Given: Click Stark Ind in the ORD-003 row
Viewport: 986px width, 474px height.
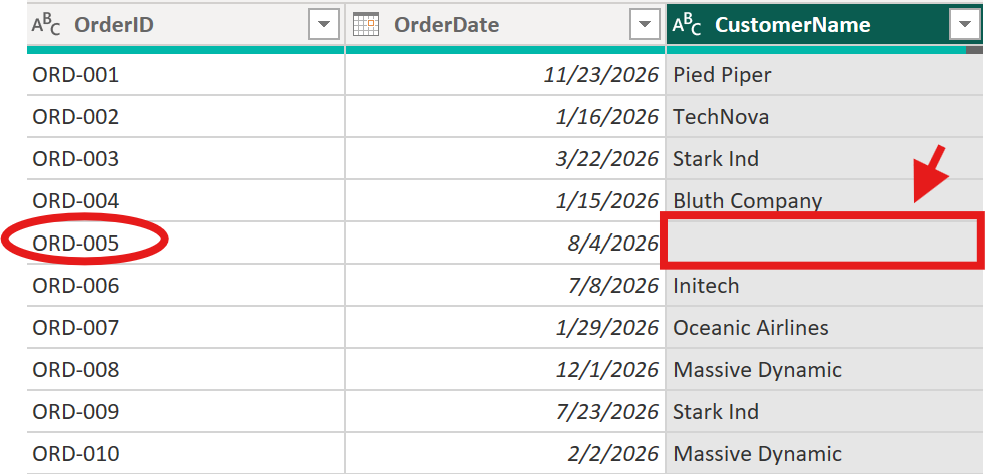Looking at the screenshot, I should [825, 158].
